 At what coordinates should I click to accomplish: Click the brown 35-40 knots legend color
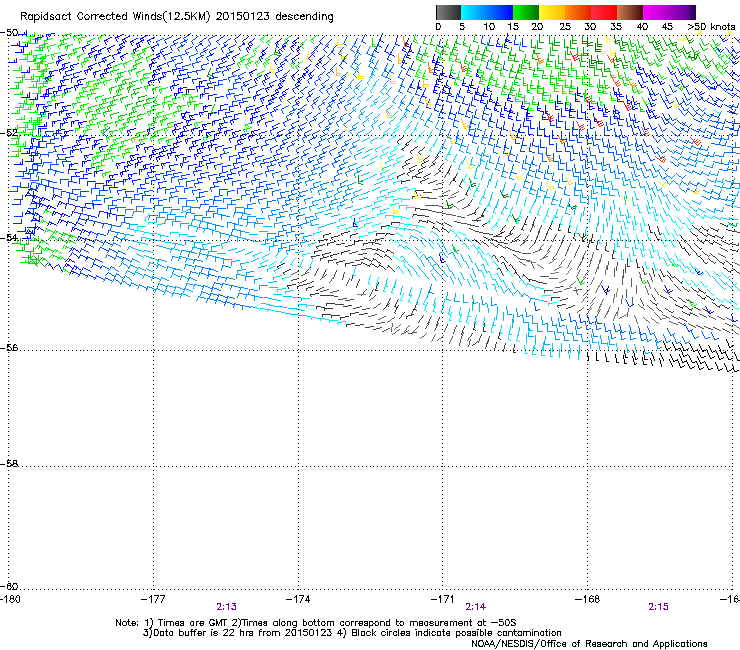[x=630, y=12]
